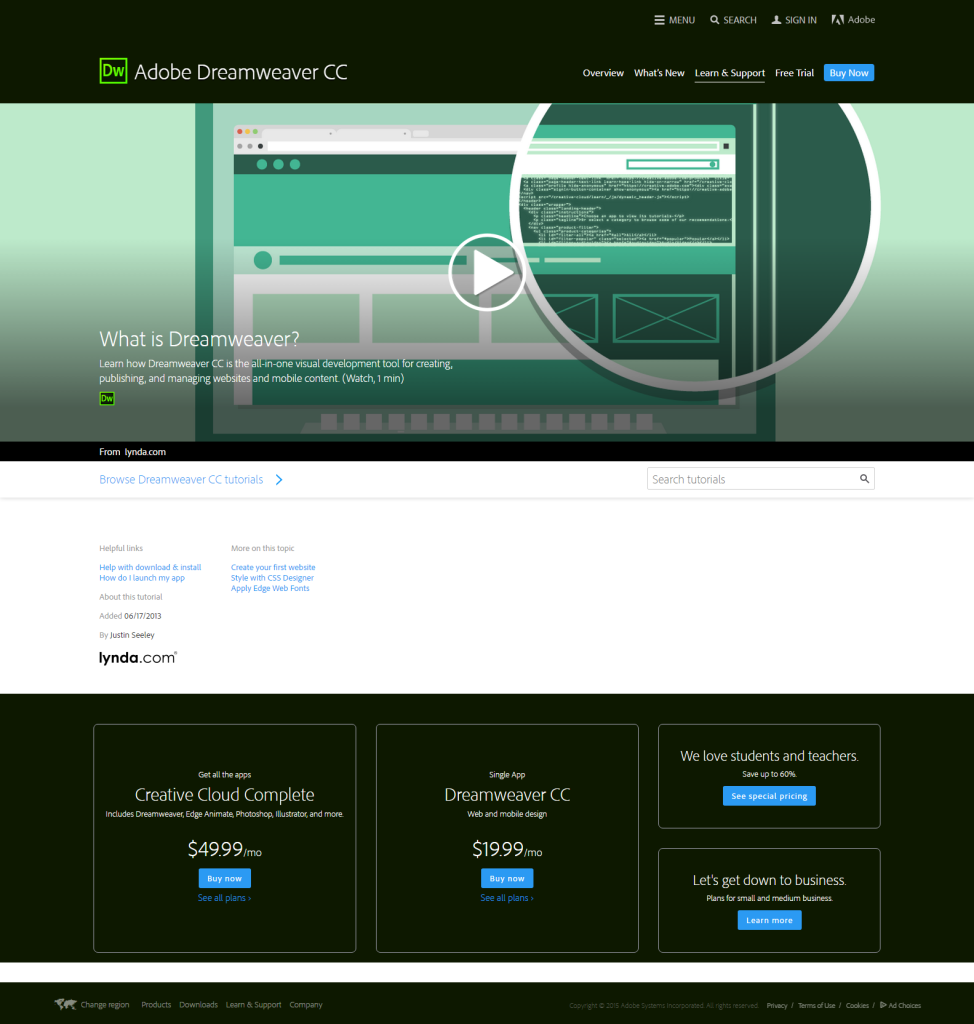Click the chevron next to Browse Dreamweaver CC tutorials
Viewport: 974px width, 1024px height.
click(279, 480)
